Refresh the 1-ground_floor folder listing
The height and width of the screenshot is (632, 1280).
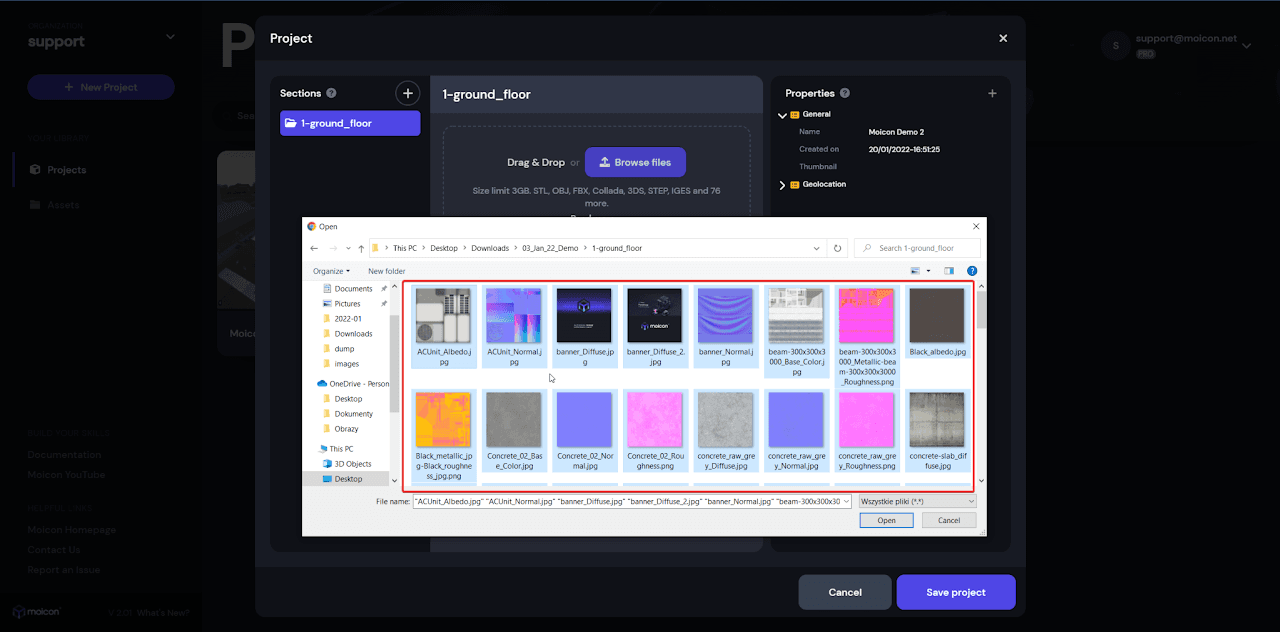pyautogui.click(x=838, y=248)
